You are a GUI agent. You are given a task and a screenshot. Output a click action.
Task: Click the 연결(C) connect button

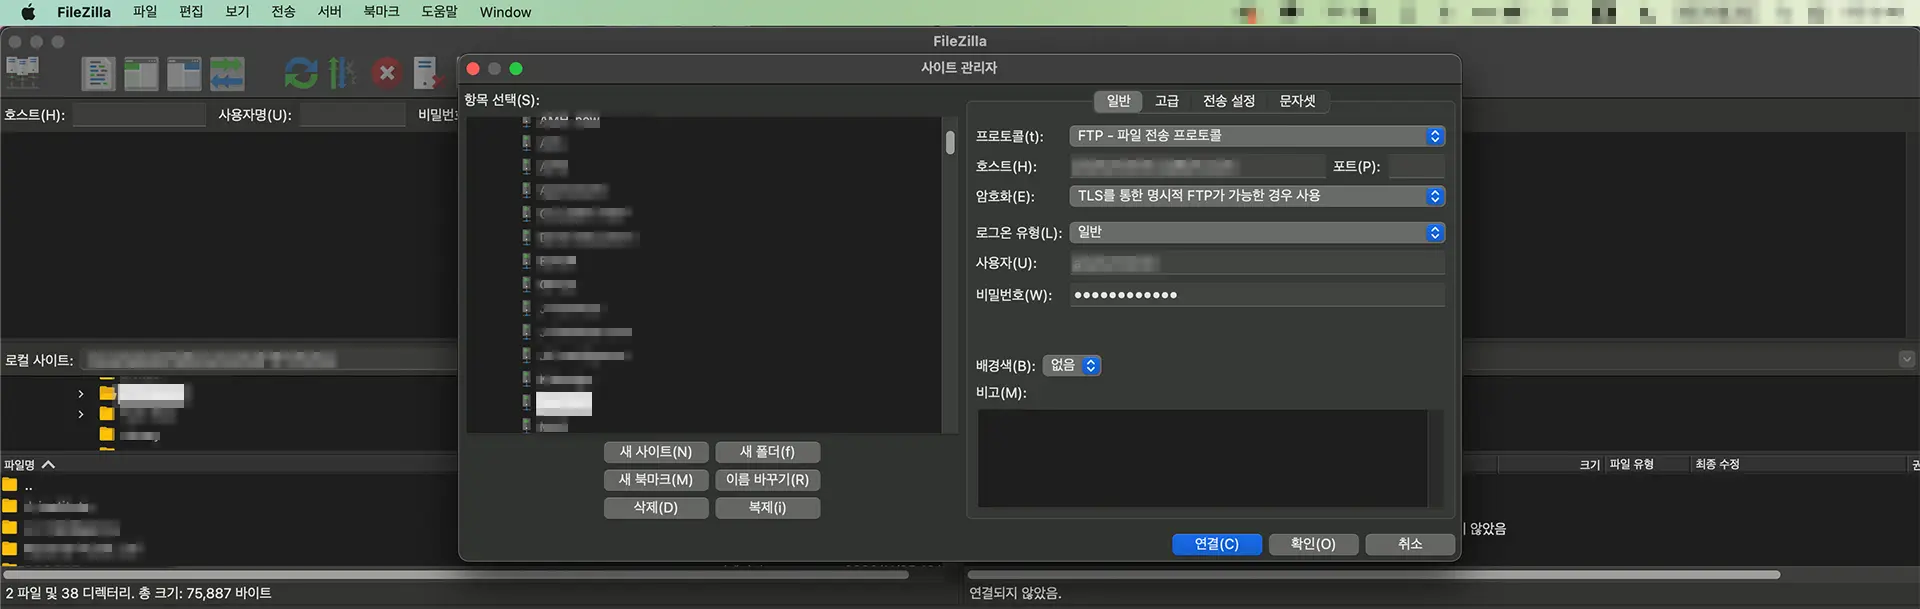coord(1217,544)
